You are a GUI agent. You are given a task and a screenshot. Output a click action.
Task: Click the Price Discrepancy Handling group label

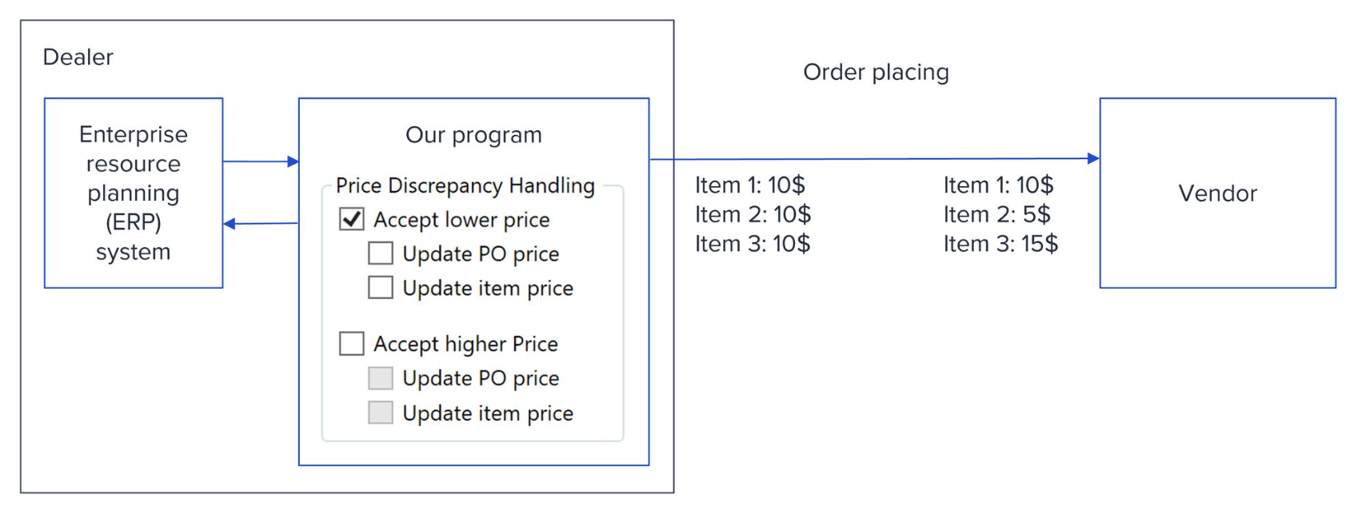(465, 186)
